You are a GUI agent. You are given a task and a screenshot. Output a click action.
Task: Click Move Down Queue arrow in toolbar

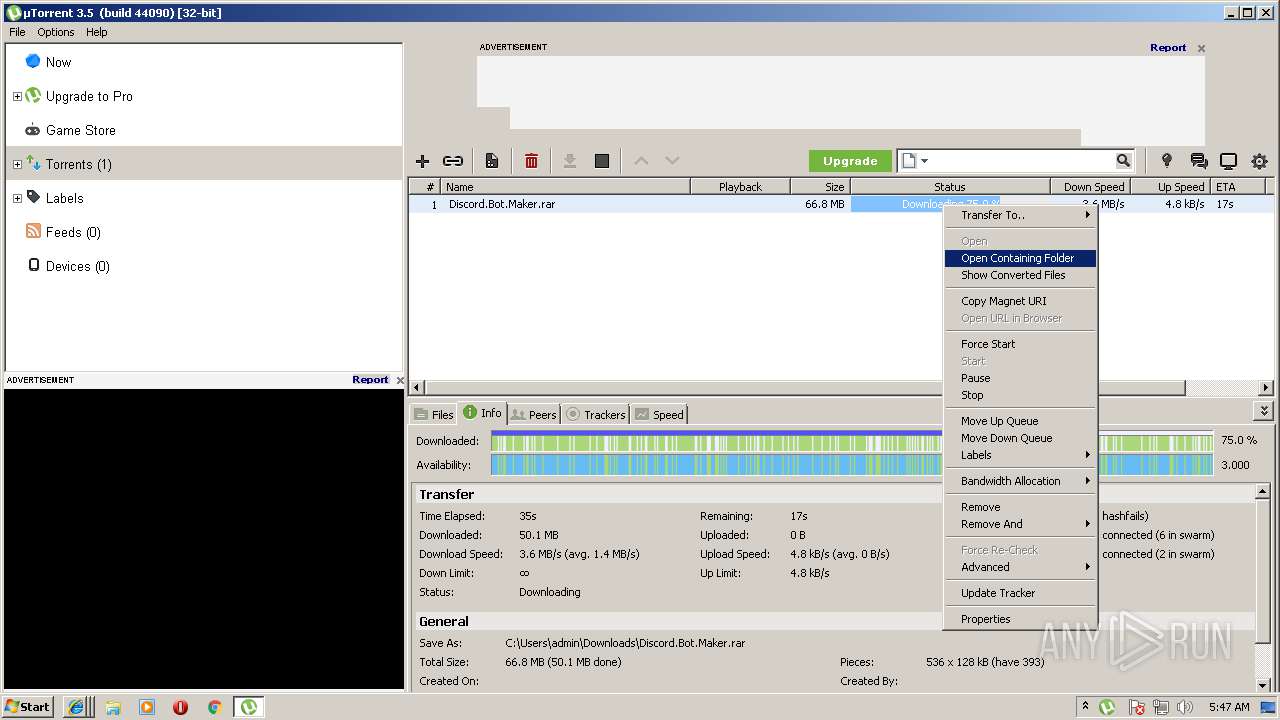coord(672,161)
